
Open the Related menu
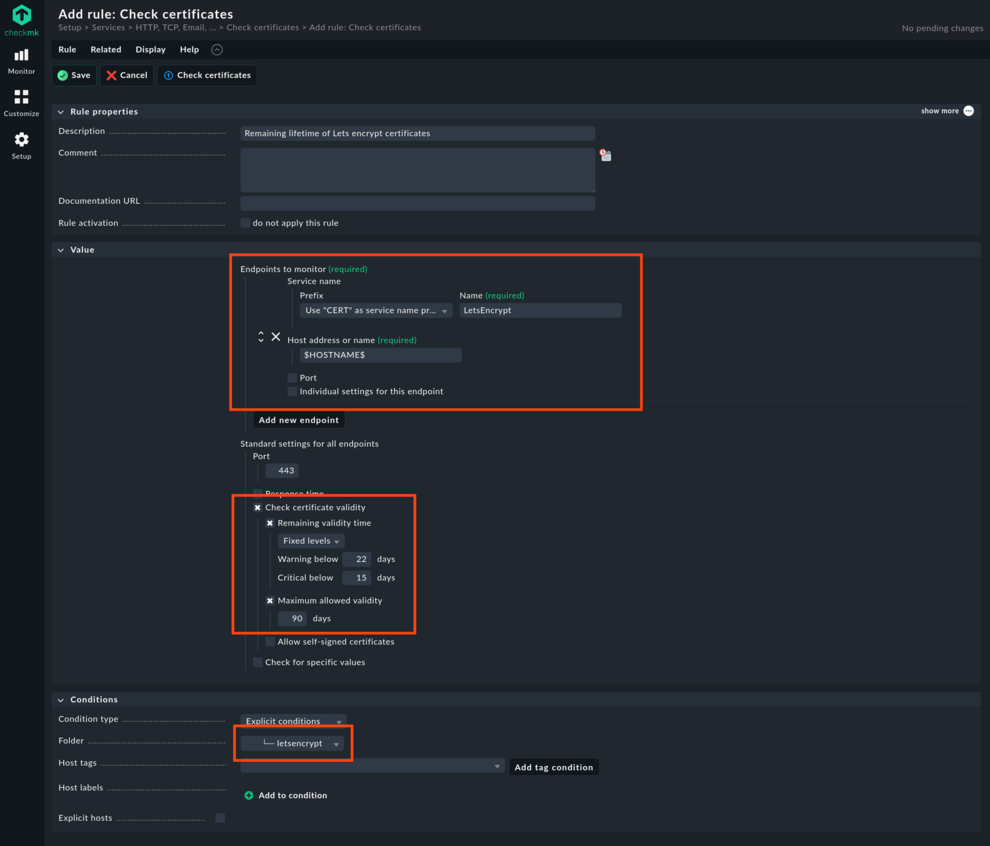point(108,49)
